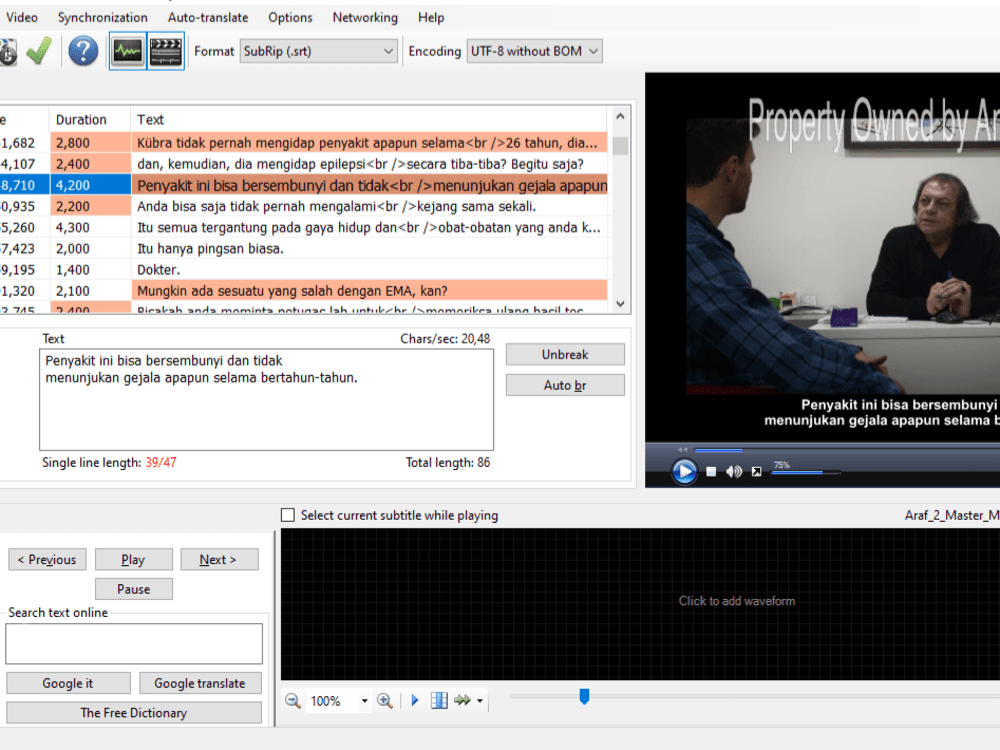This screenshot has height=750, width=1000.
Task: Zoom in the waveform with magnifier plus
Action: point(385,701)
